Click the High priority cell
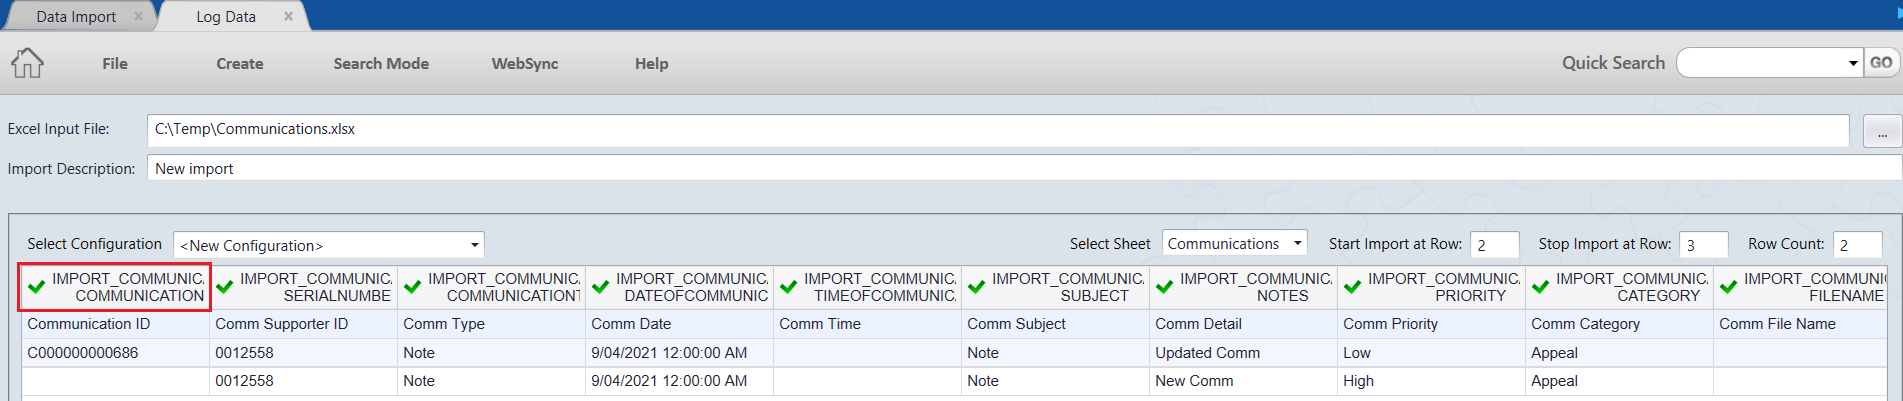Image resolution: width=1903 pixels, height=401 pixels. pyautogui.click(x=1431, y=381)
